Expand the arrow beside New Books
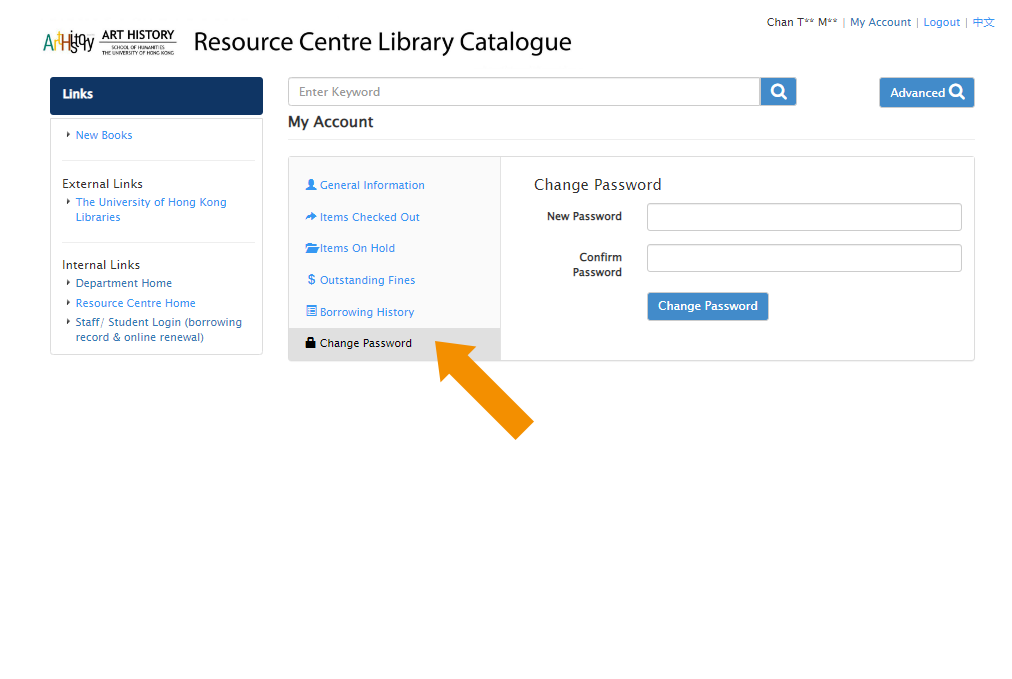This screenshot has height=679, width=1012. point(69,134)
